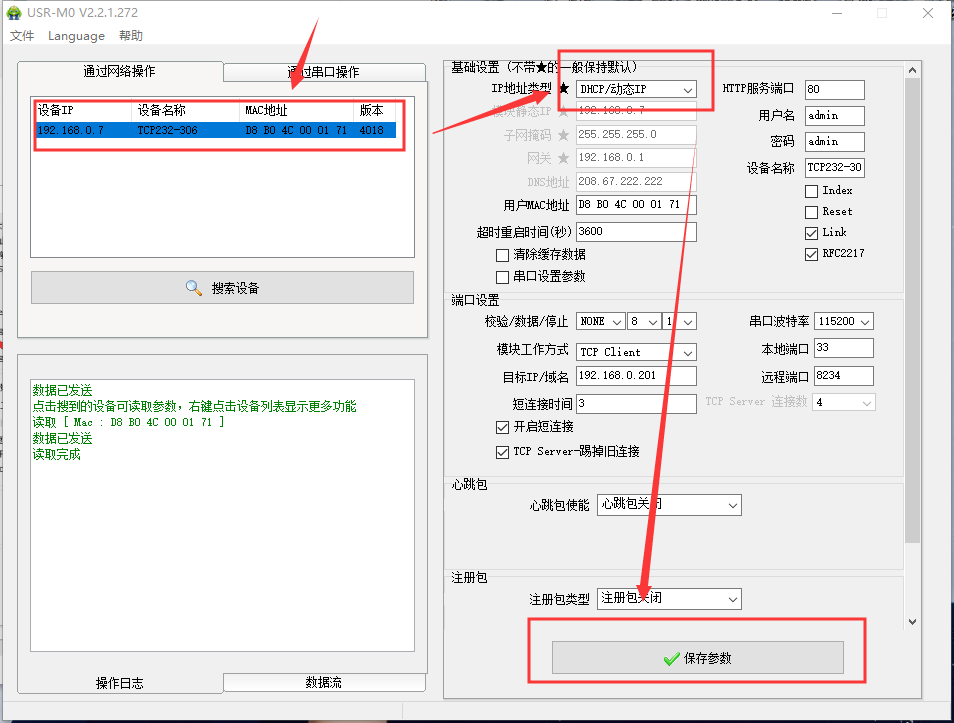This screenshot has height=723, width=954.
Task: Click the magnifier icon on search device button
Action: pyautogui.click(x=194, y=288)
